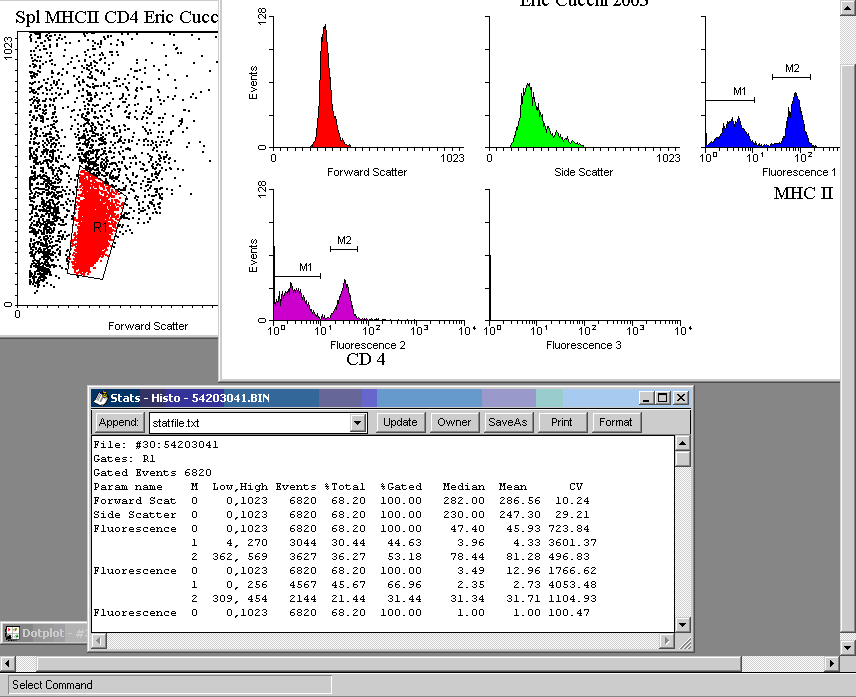
Task: Click inside the statfile.txt filename field
Action: click(248, 423)
